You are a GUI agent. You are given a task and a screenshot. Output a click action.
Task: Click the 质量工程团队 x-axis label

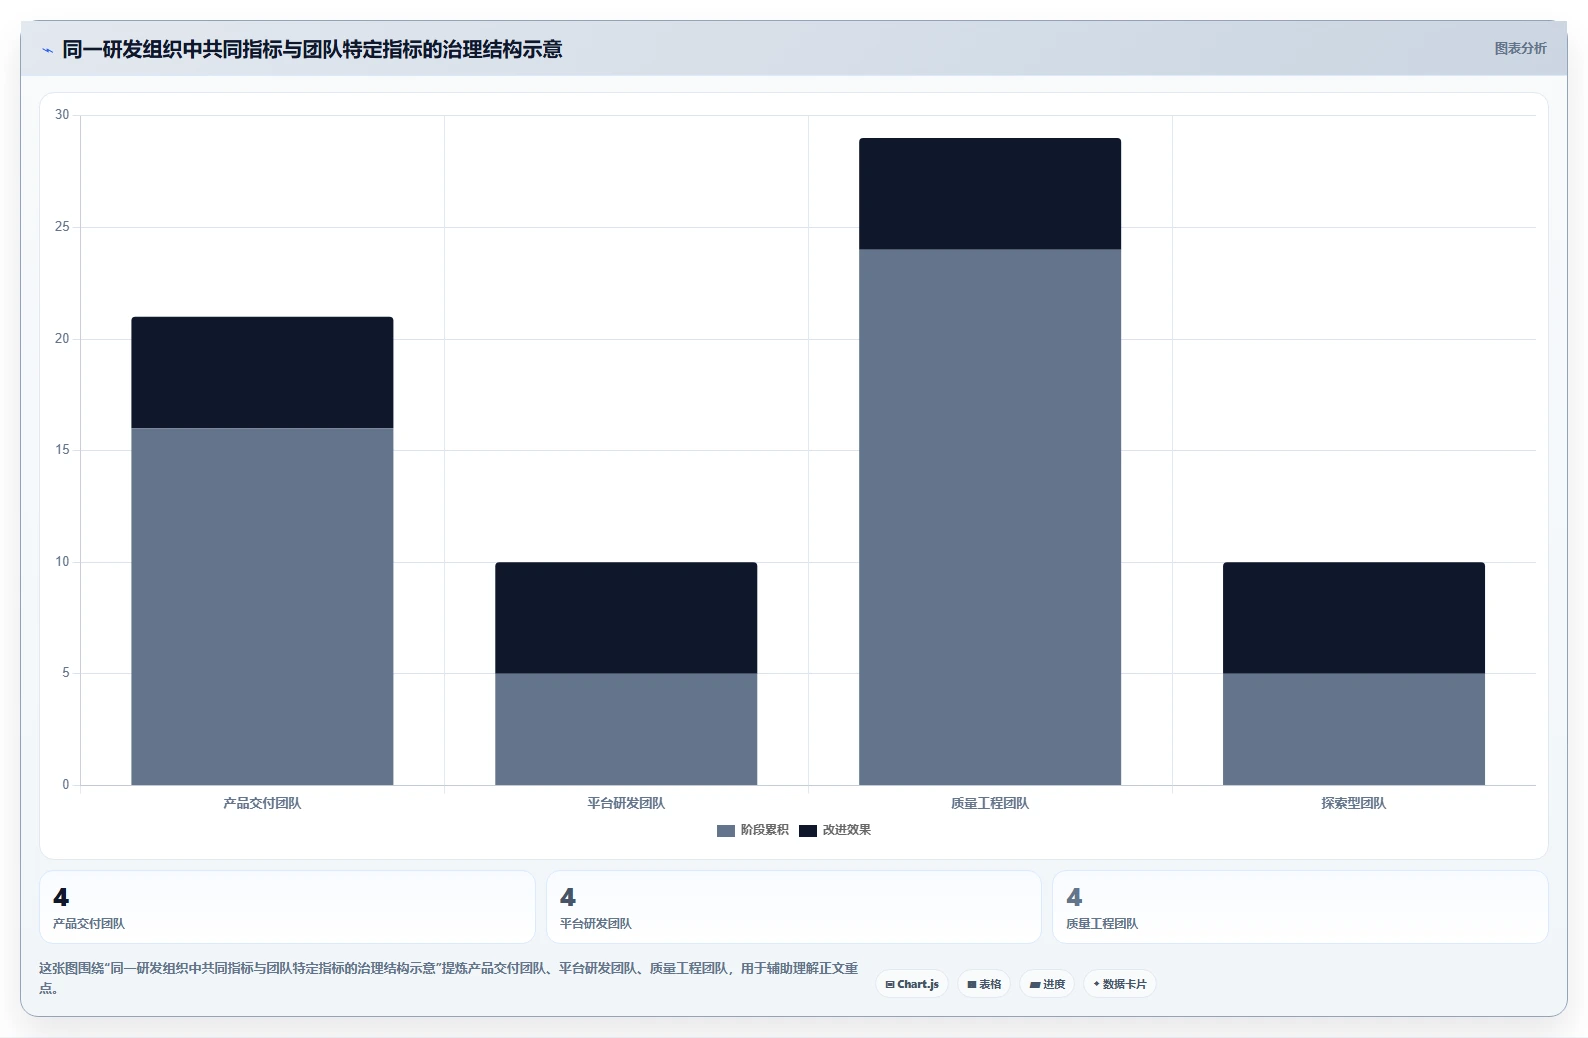click(990, 803)
